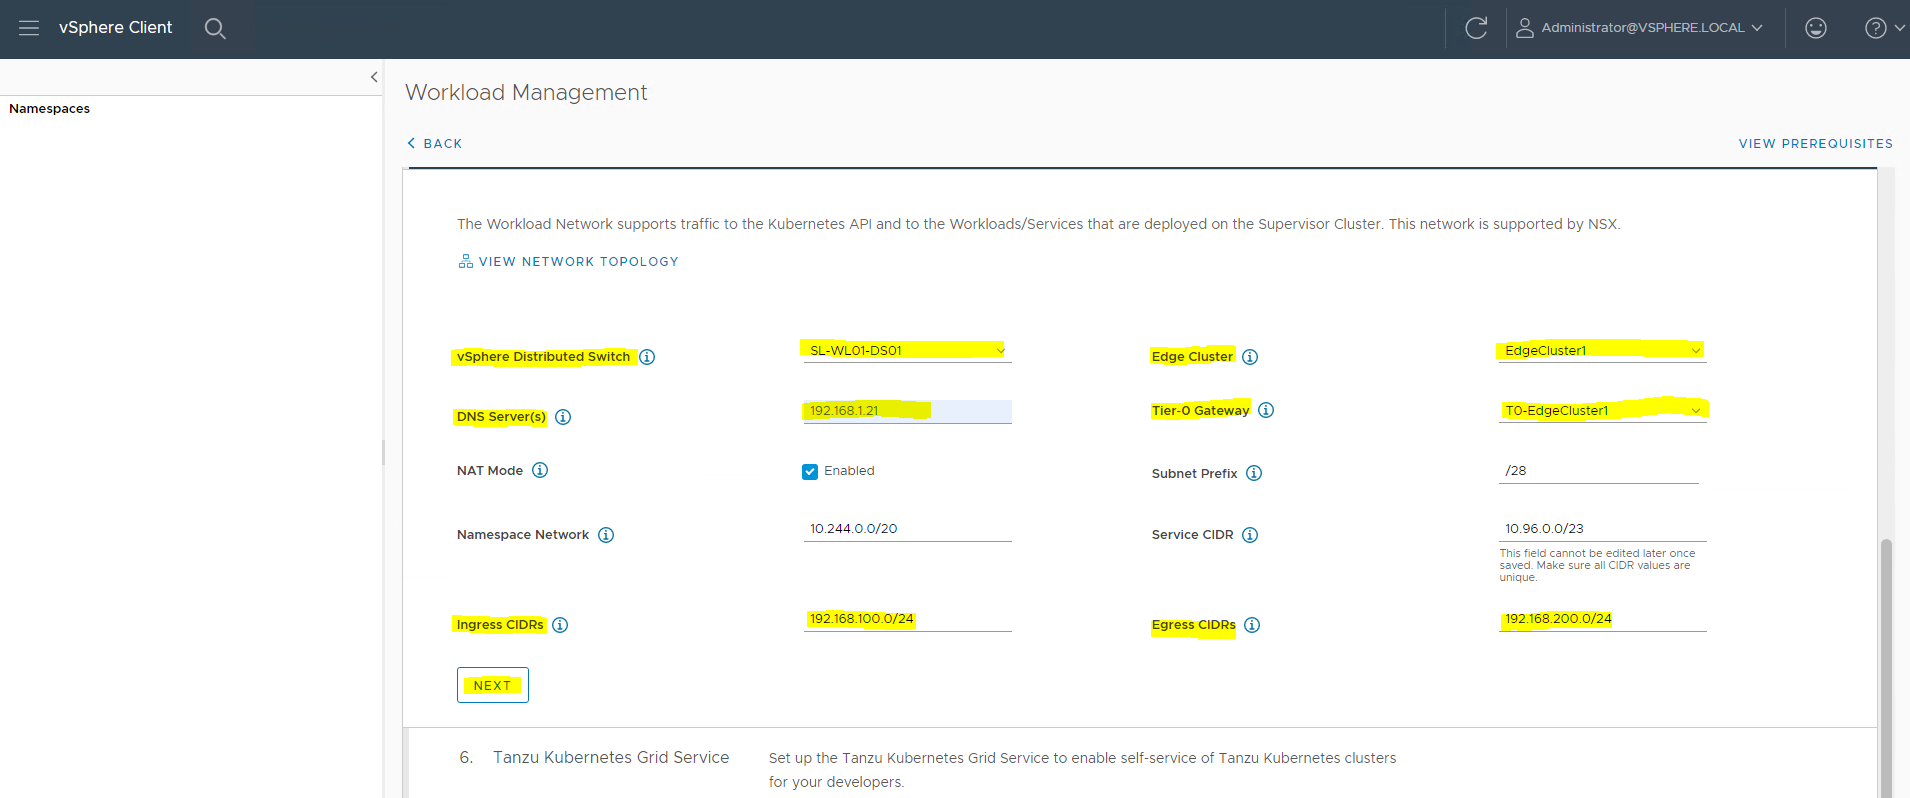Show info for Namespace Network
Viewport: 1910px width, 798px height.
[606, 535]
